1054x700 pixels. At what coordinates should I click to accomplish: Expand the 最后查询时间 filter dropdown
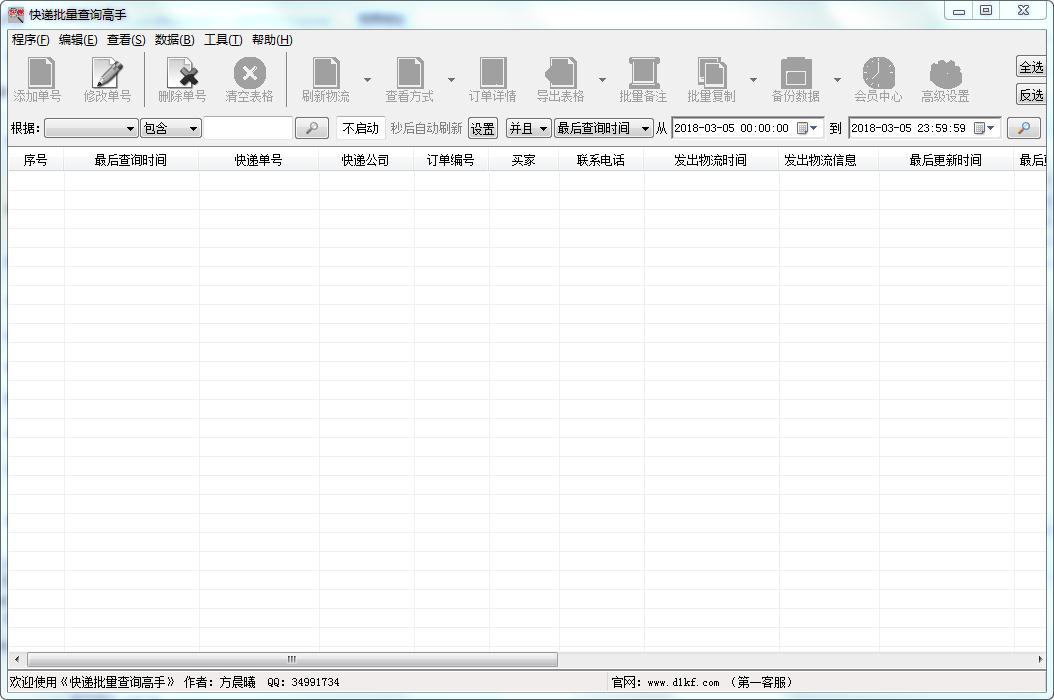click(604, 128)
